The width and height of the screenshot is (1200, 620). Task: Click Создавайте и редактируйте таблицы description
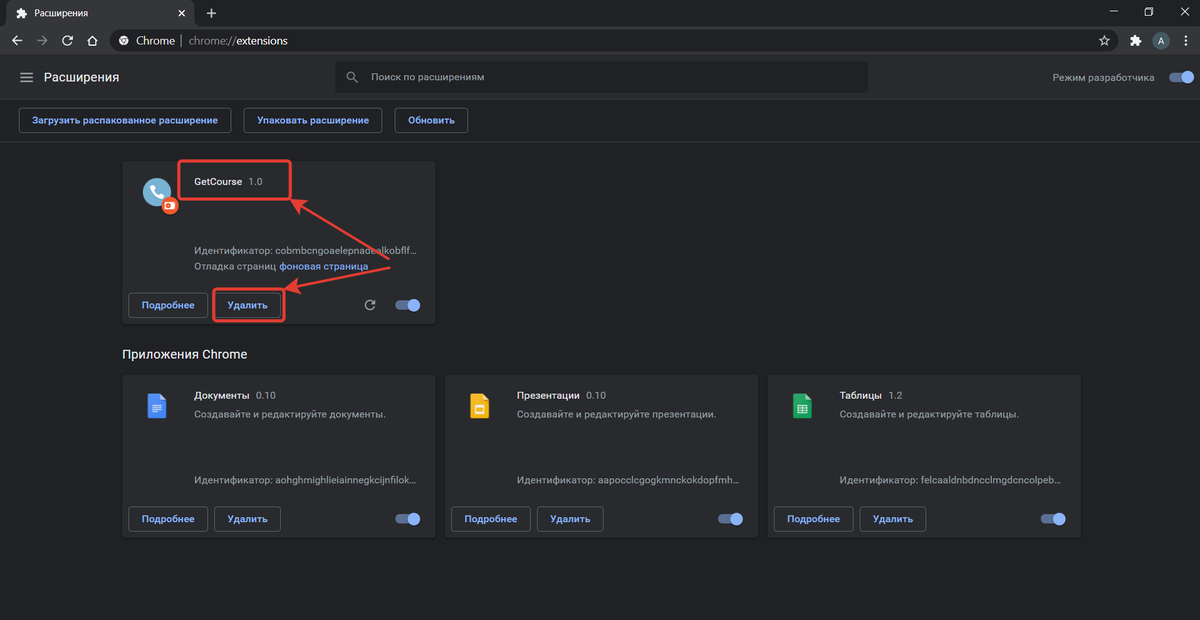(x=929, y=413)
